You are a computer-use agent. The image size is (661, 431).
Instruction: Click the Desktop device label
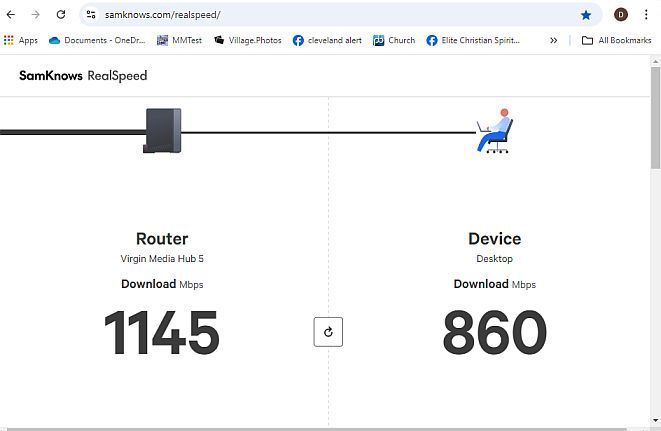click(x=494, y=259)
